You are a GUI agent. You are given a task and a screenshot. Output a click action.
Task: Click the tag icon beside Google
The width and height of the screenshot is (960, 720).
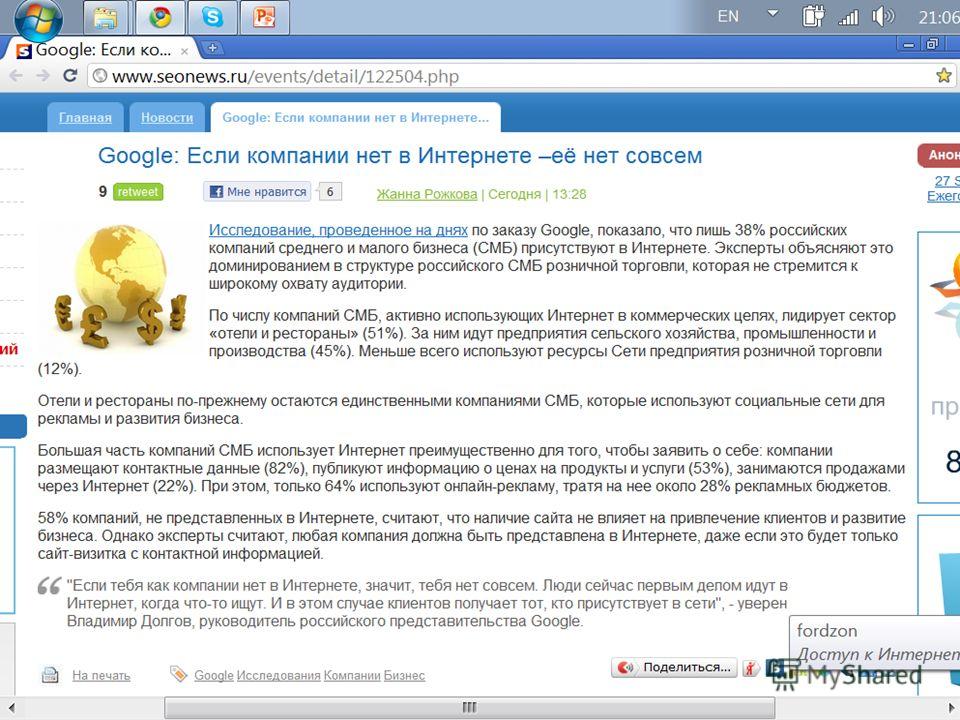(178, 673)
